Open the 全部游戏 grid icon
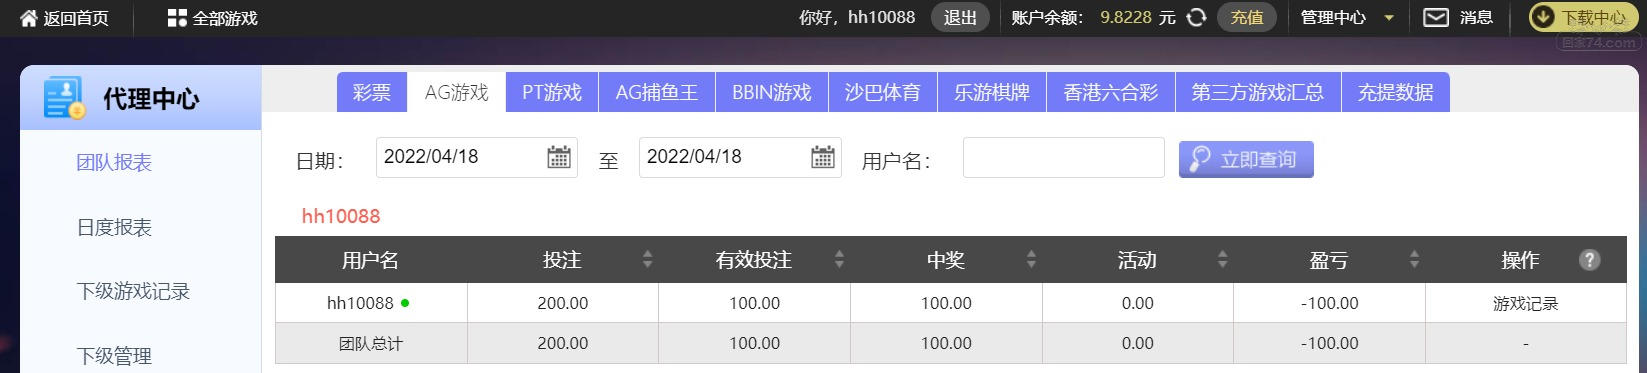 tap(177, 18)
